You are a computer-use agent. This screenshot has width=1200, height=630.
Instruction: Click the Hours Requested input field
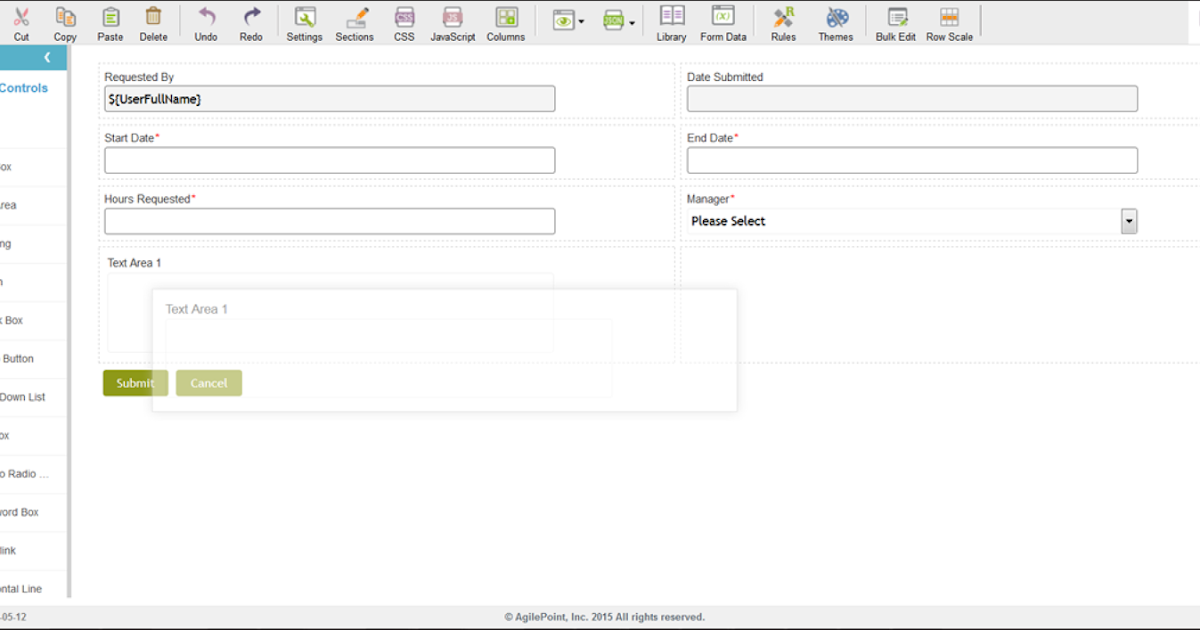tap(329, 220)
